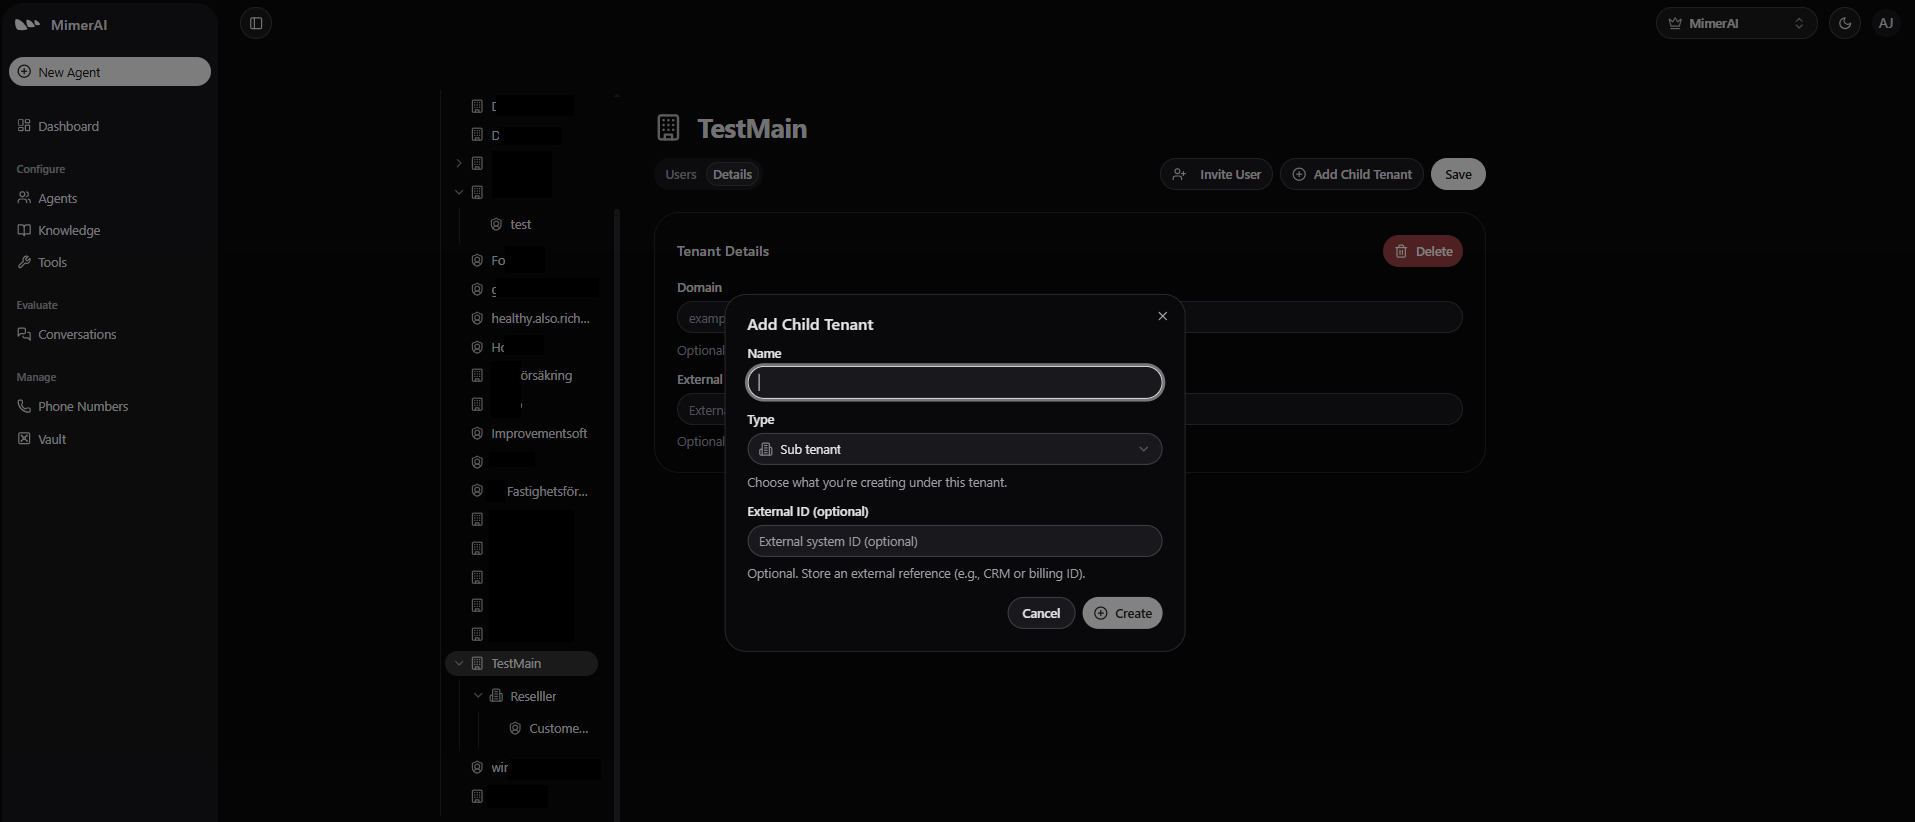Click the TestMain building icon in header
The width and height of the screenshot is (1915, 822).
[668, 128]
